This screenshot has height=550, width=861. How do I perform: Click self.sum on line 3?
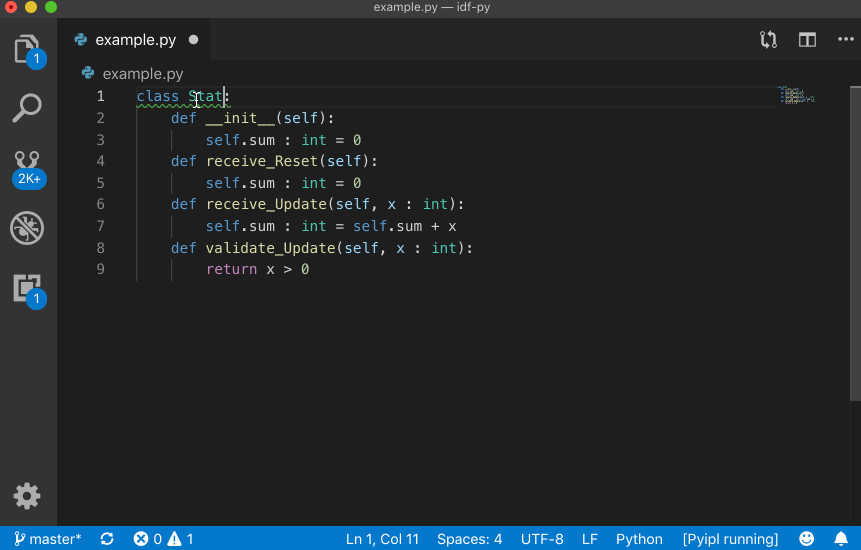(x=240, y=140)
